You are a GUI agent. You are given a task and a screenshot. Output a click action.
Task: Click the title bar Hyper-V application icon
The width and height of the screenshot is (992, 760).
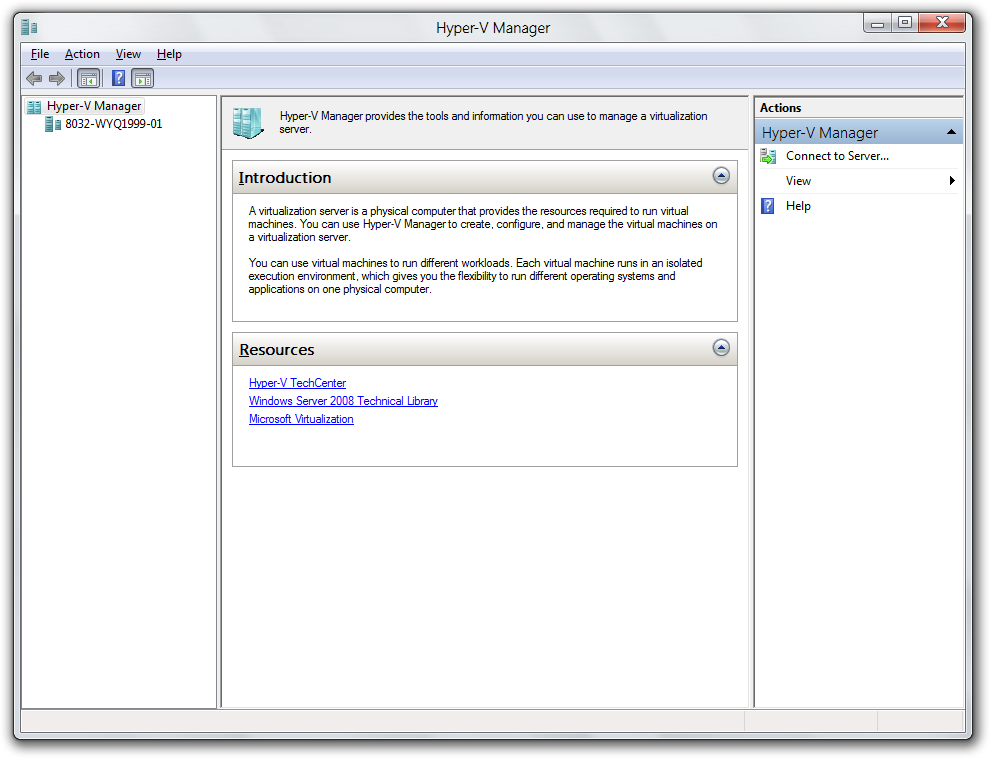[x=29, y=27]
